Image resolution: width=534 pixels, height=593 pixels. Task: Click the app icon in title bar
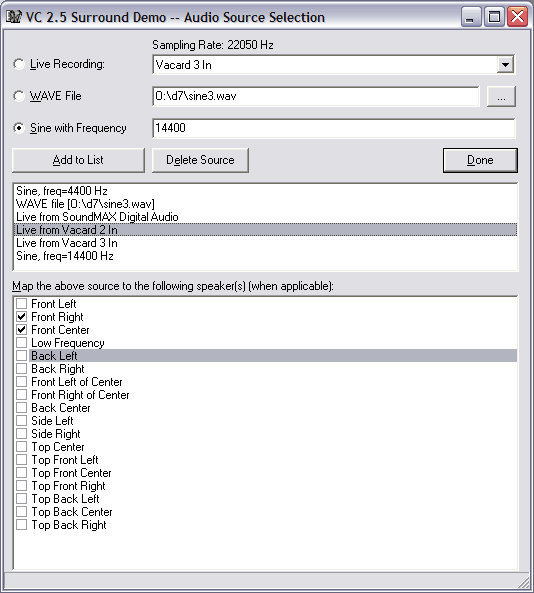[x=14, y=17]
